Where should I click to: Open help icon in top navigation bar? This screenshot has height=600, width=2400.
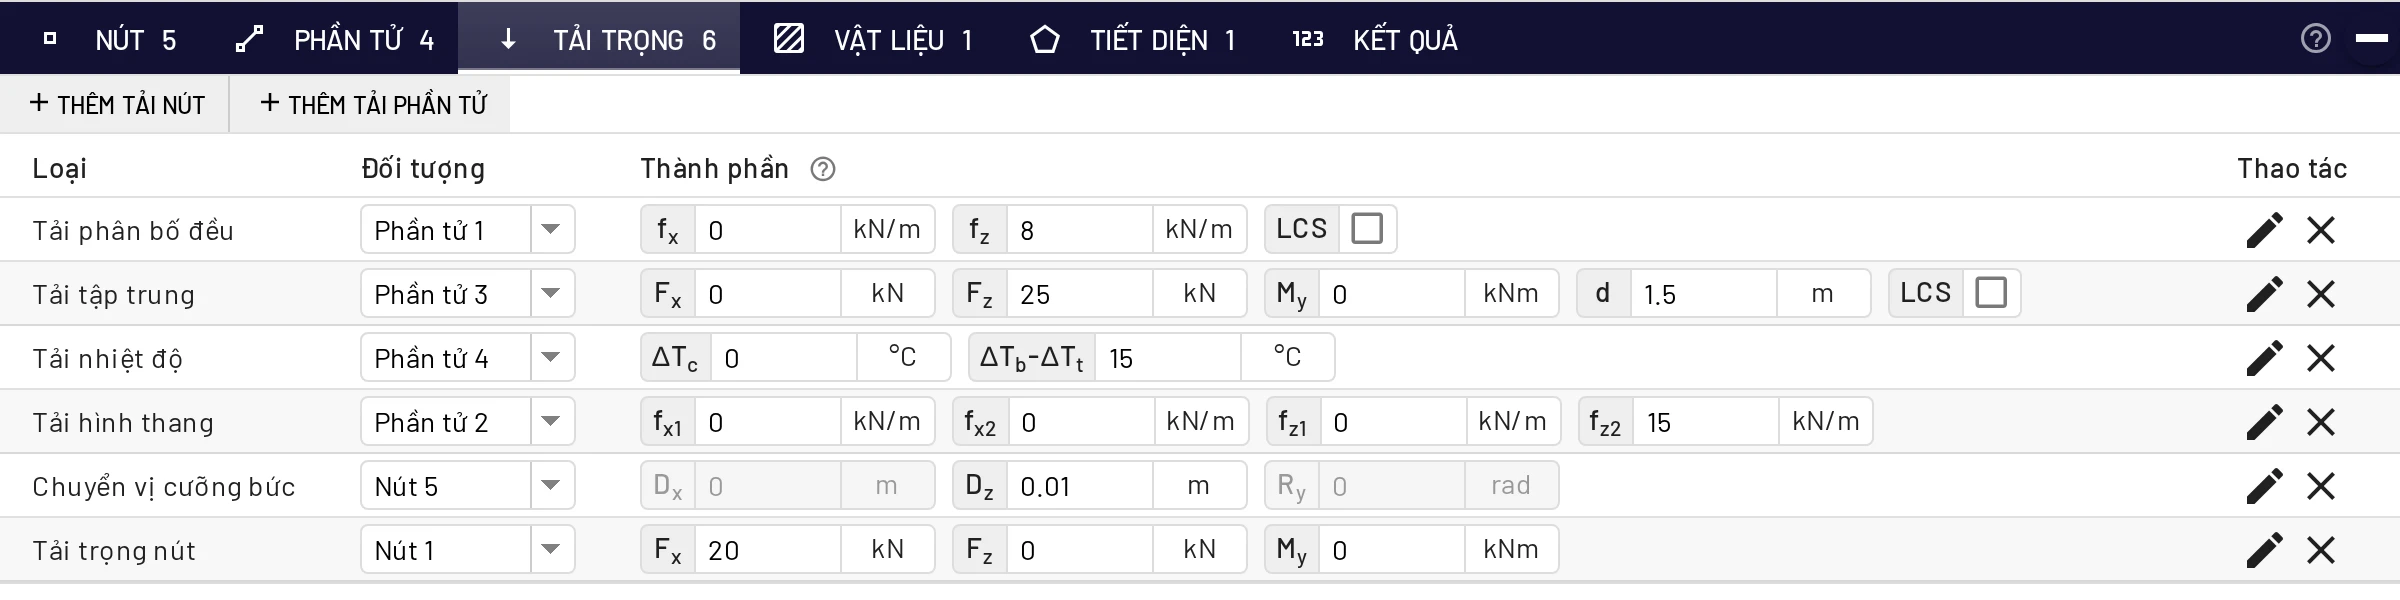click(2316, 39)
